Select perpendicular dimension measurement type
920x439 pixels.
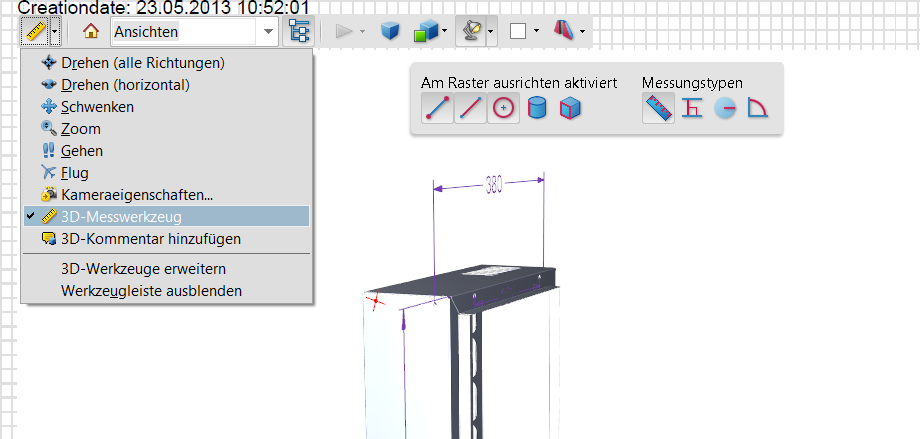(x=692, y=109)
